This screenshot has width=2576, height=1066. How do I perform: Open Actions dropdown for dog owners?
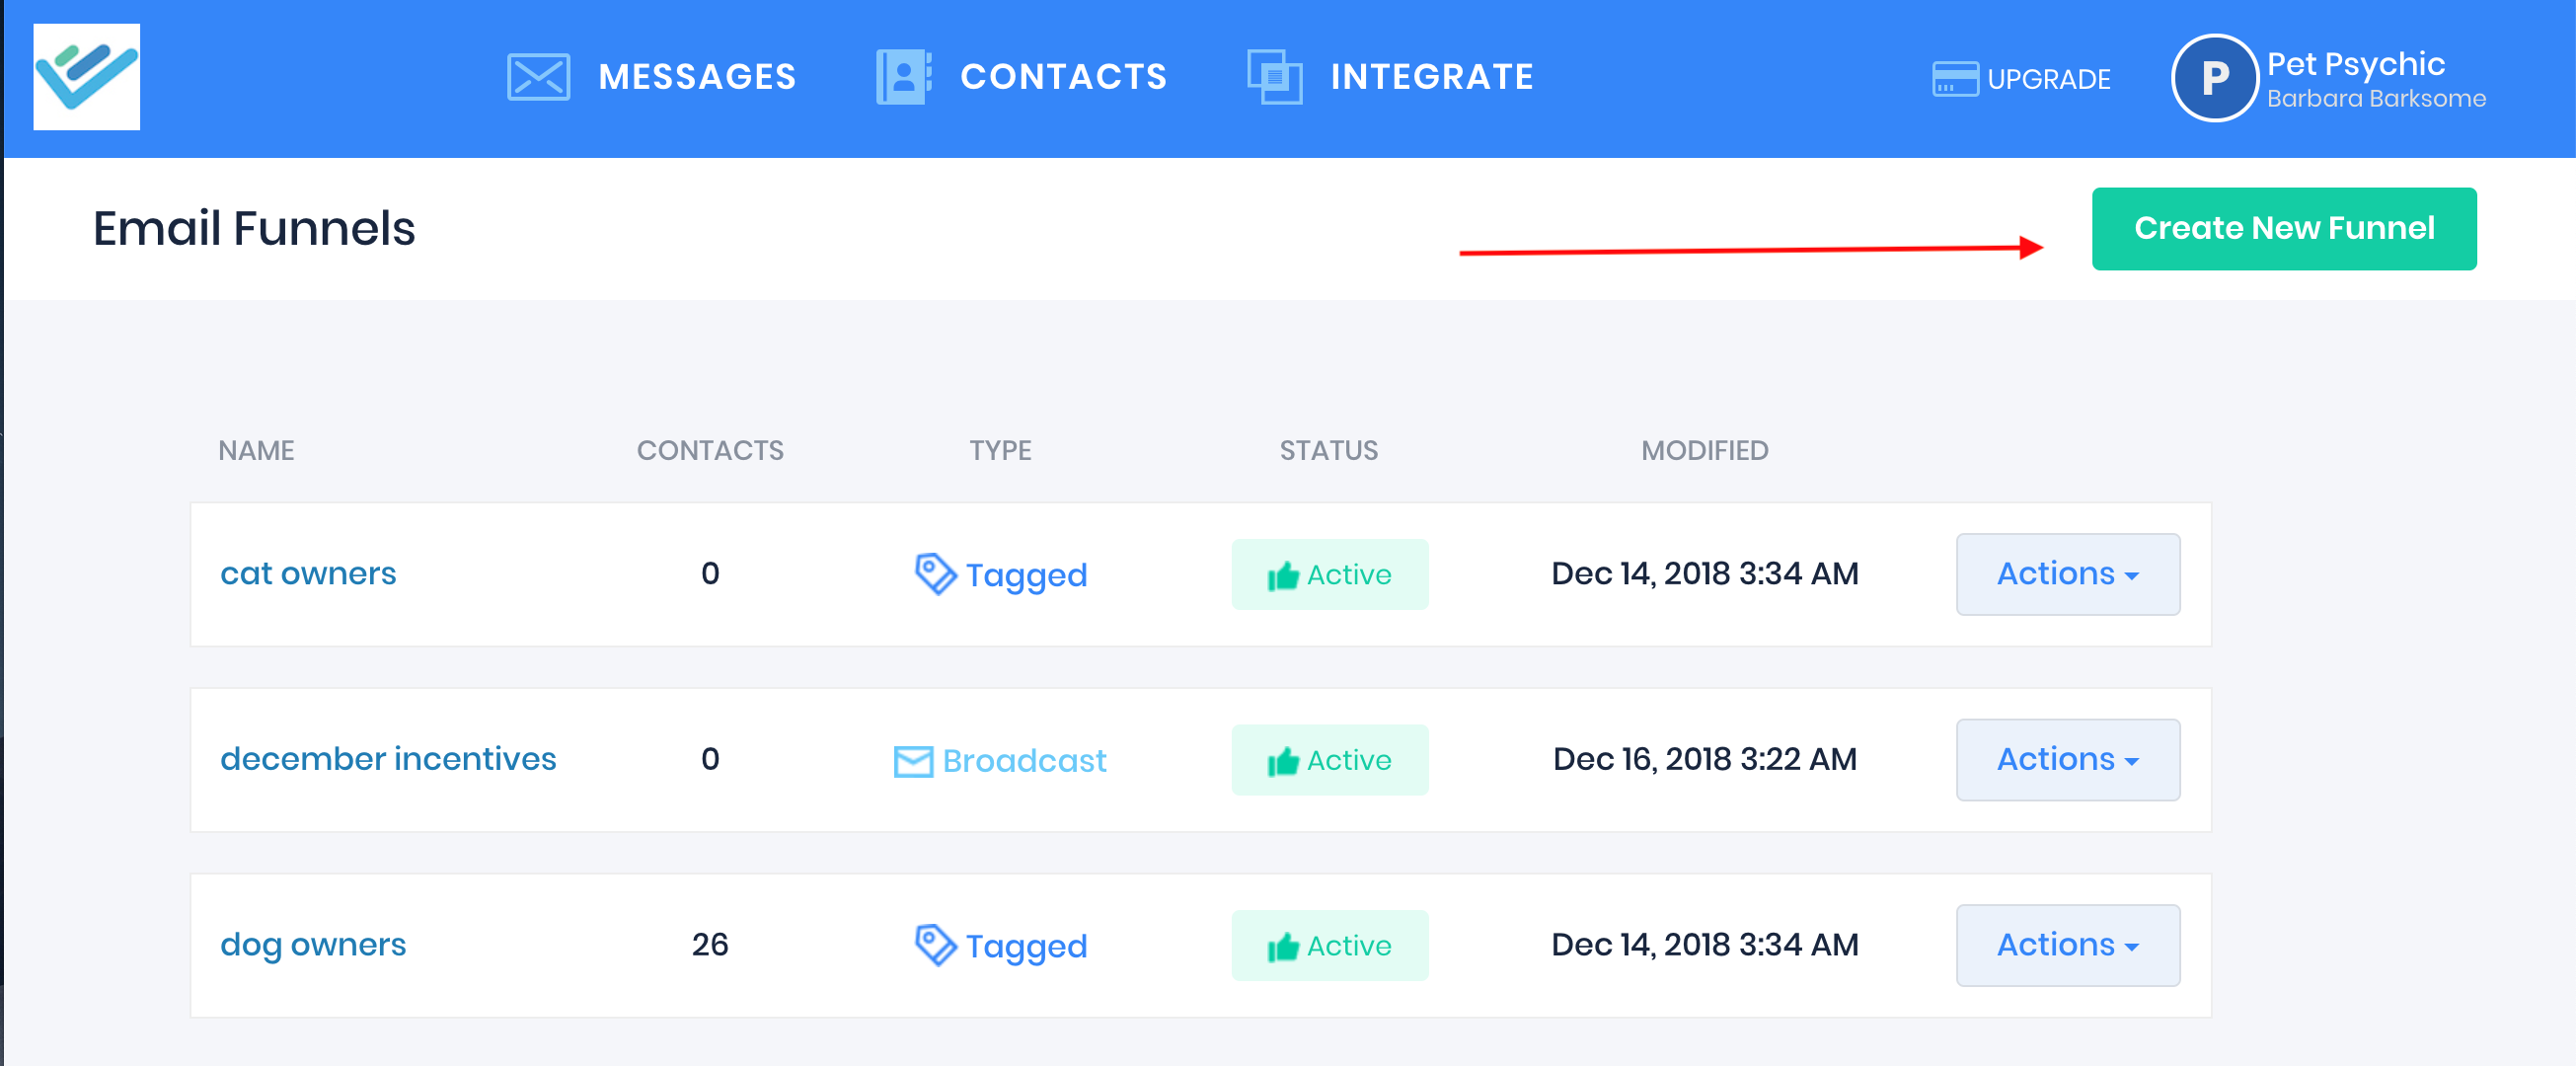click(2066, 945)
